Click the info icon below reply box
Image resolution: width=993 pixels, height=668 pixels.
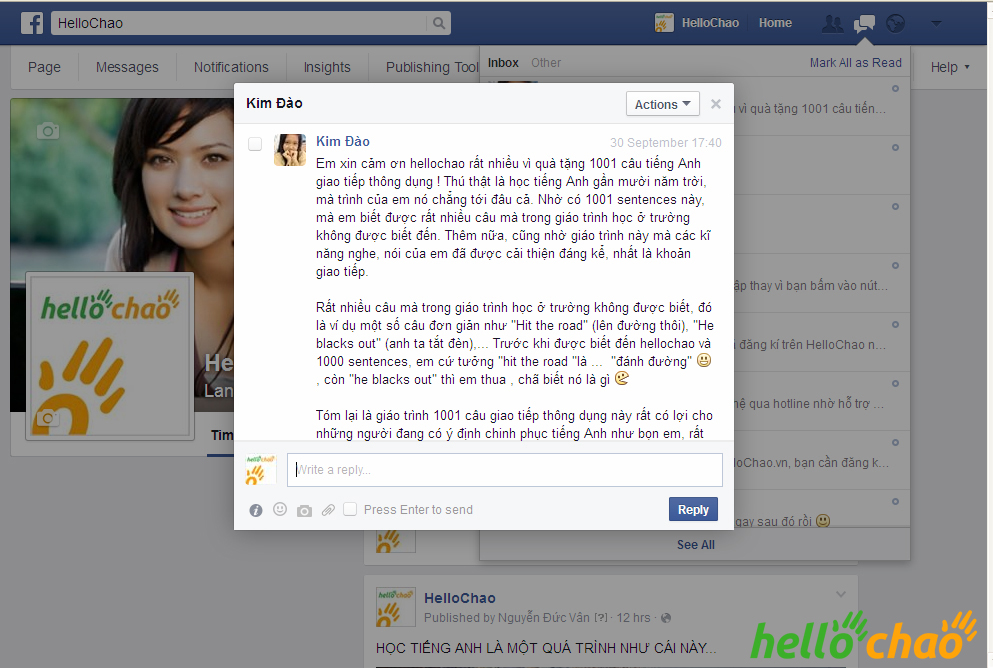[x=256, y=510]
